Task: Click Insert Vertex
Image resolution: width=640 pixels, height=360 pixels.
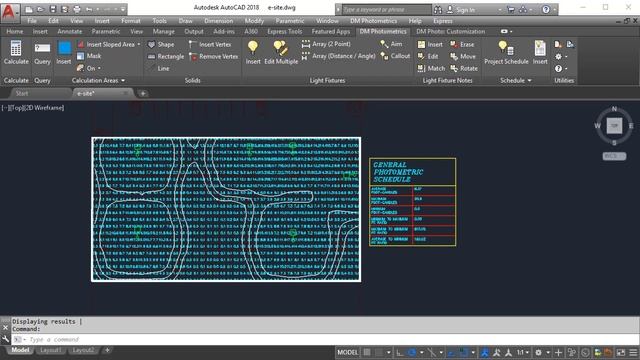Action: tap(210, 44)
